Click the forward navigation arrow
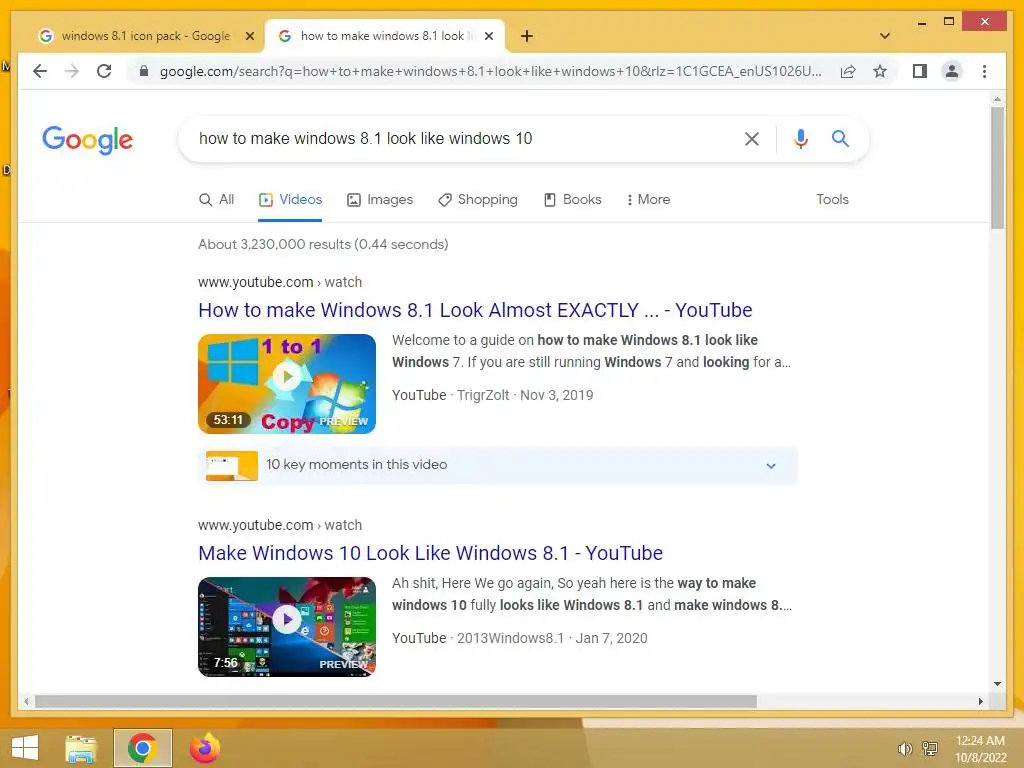The height and width of the screenshot is (768, 1024). [72, 71]
